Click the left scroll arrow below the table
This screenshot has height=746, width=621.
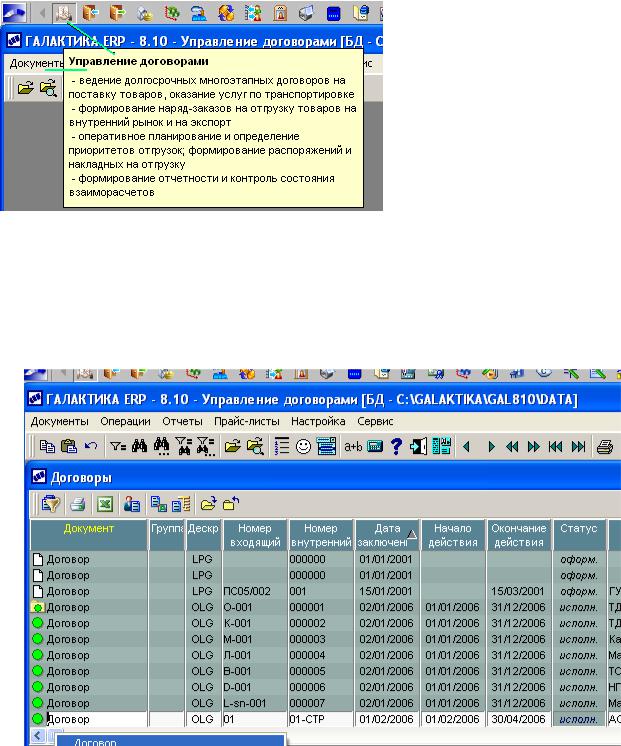38,736
